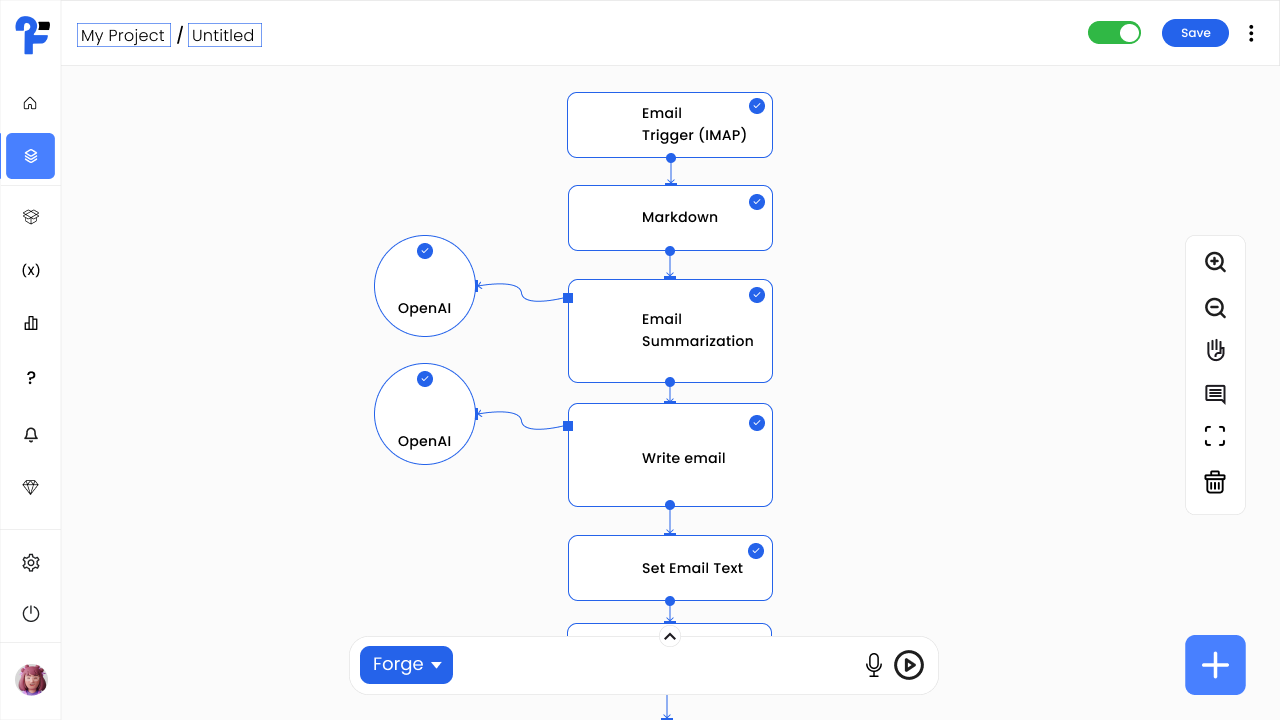
Task: Activate the hand pan tool
Action: tap(1215, 350)
